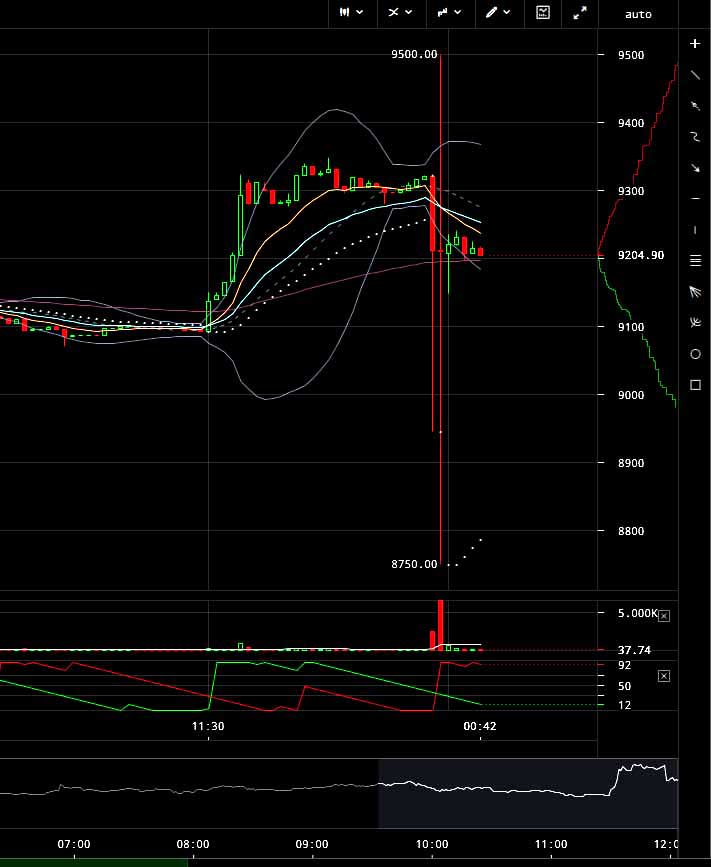This screenshot has width=711, height=867.
Task: Click the auto scale button
Action: (x=638, y=14)
